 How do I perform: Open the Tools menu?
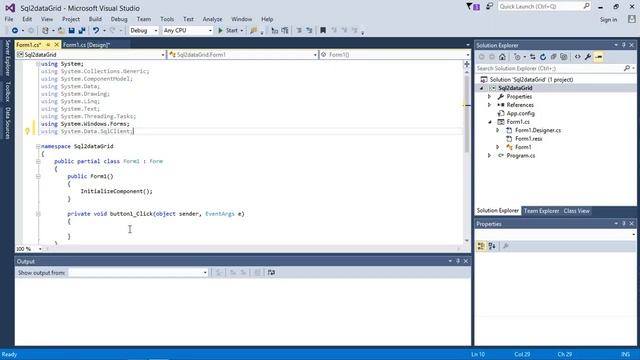pyautogui.click(x=167, y=19)
